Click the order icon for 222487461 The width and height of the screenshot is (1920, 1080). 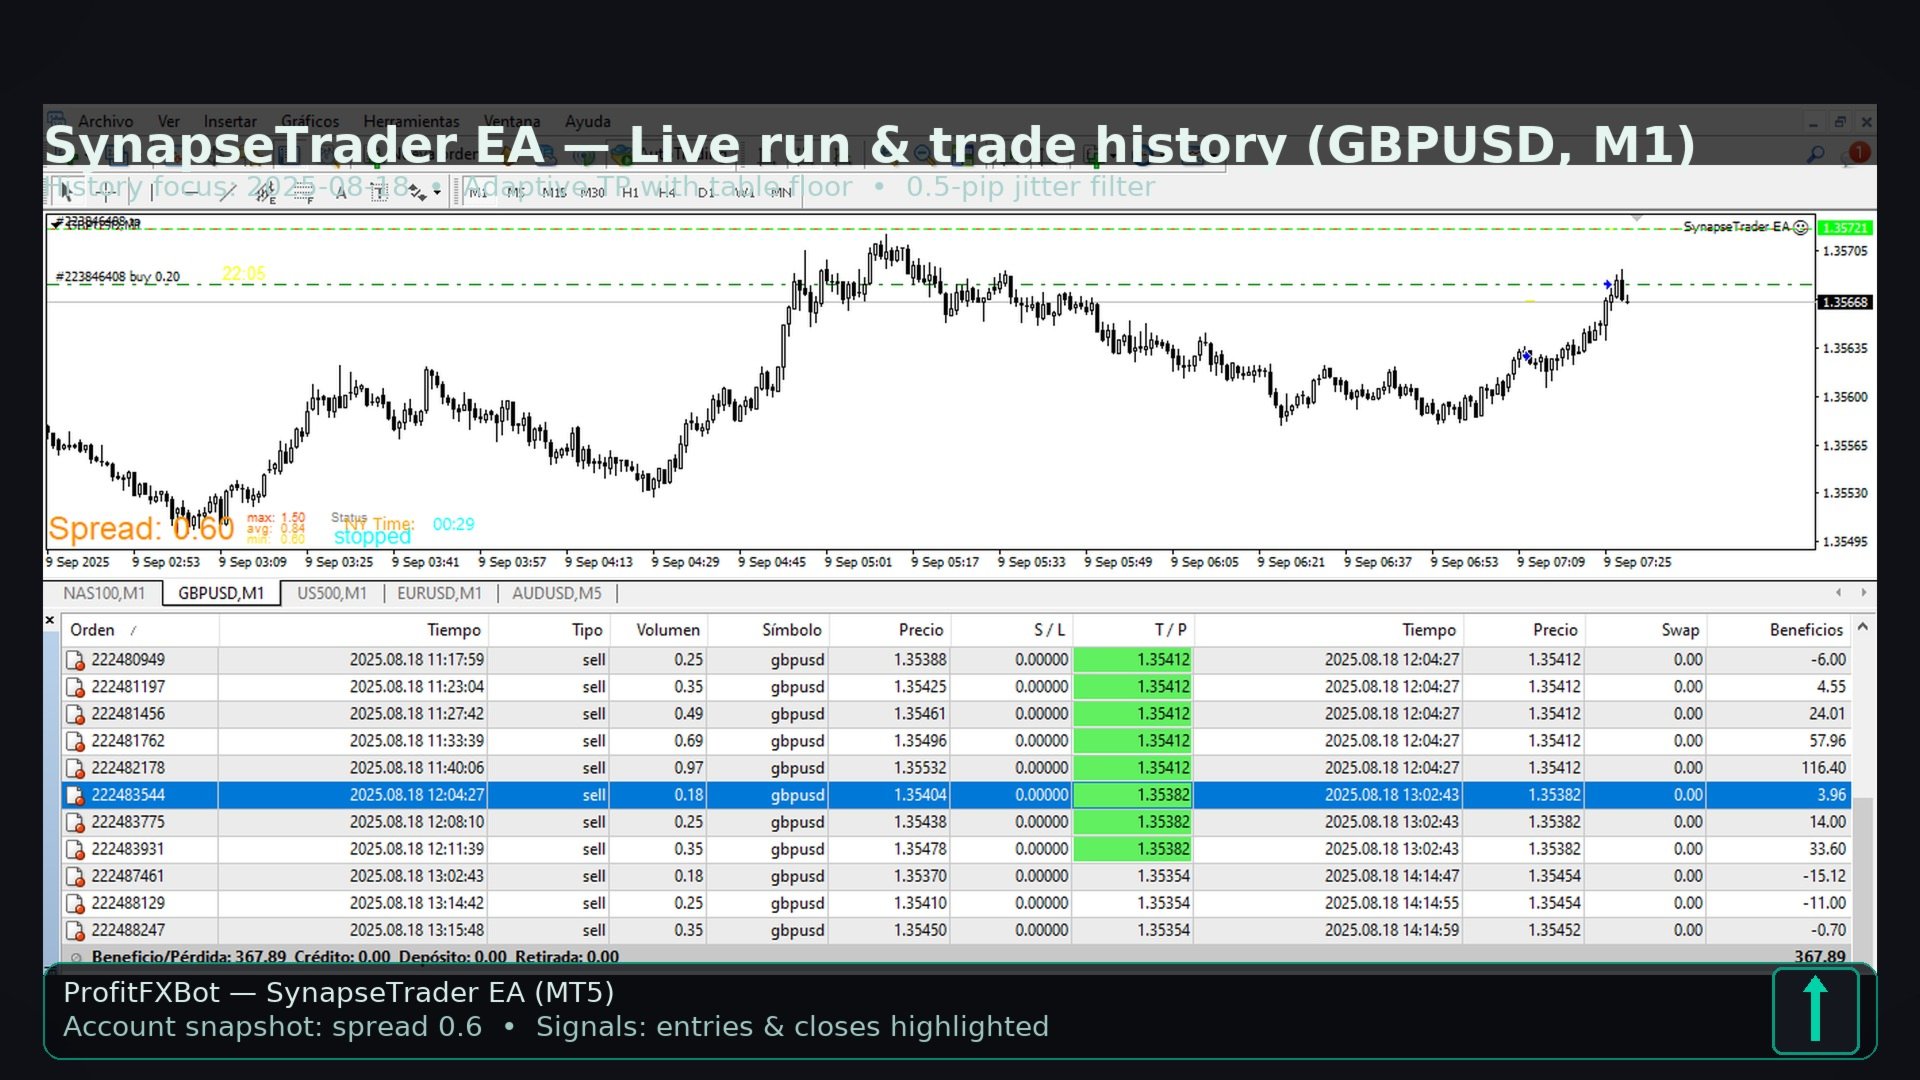point(75,876)
